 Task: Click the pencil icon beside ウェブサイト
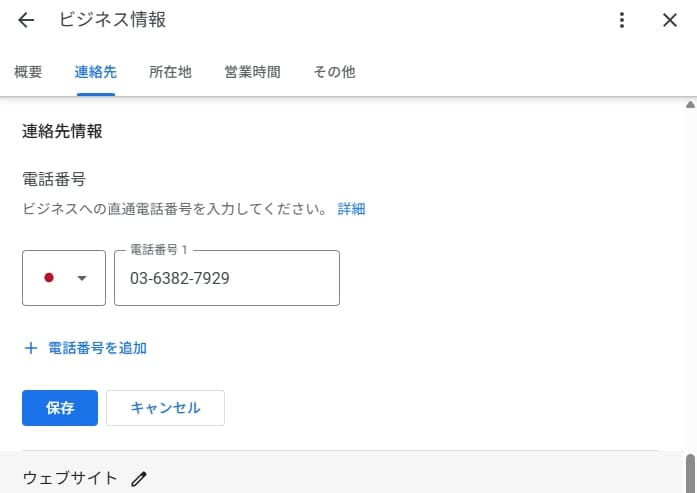(x=139, y=479)
